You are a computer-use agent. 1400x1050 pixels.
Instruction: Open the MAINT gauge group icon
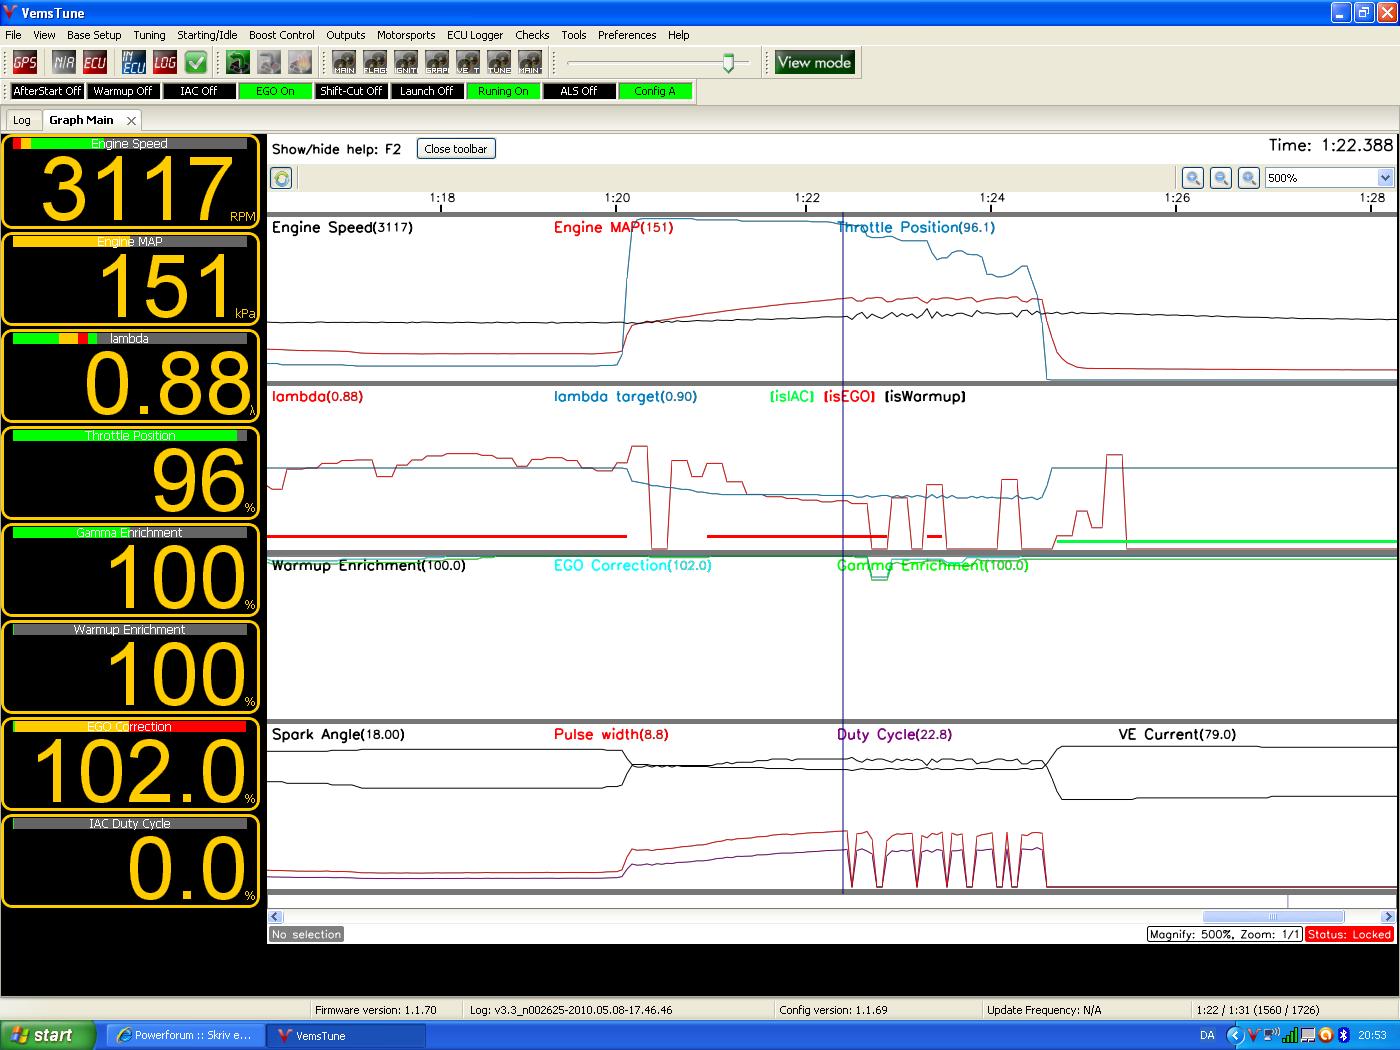click(530, 63)
